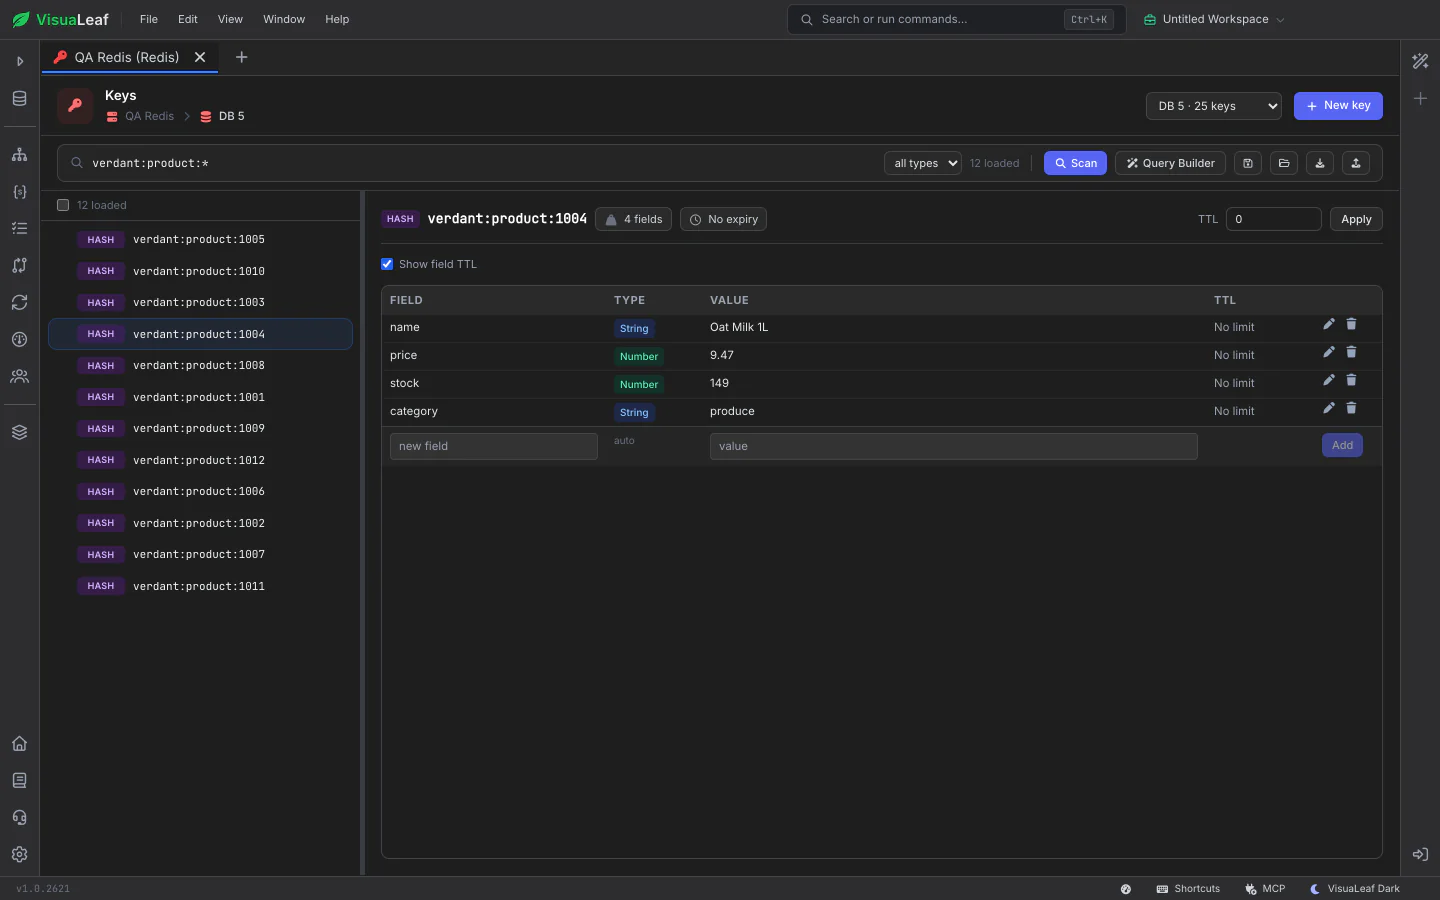The height and width of the screenshot is (900, 1440).
Task: Remove the category field via trash icon
Action: click(x=1351, y=408)
